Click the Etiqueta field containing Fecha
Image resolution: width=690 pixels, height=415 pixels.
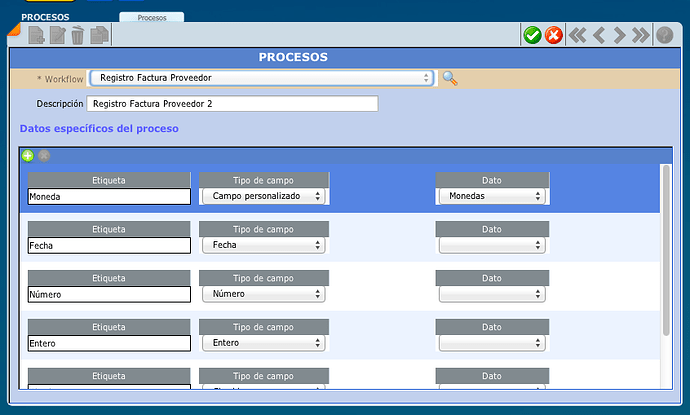pos(109,246)
